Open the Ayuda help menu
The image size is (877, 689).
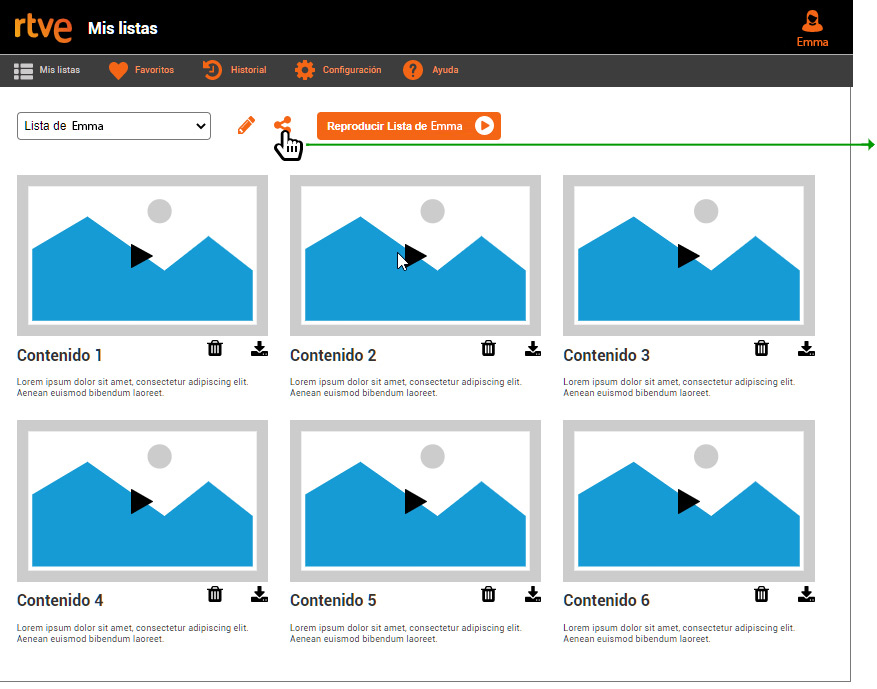[x=430, y=70]
